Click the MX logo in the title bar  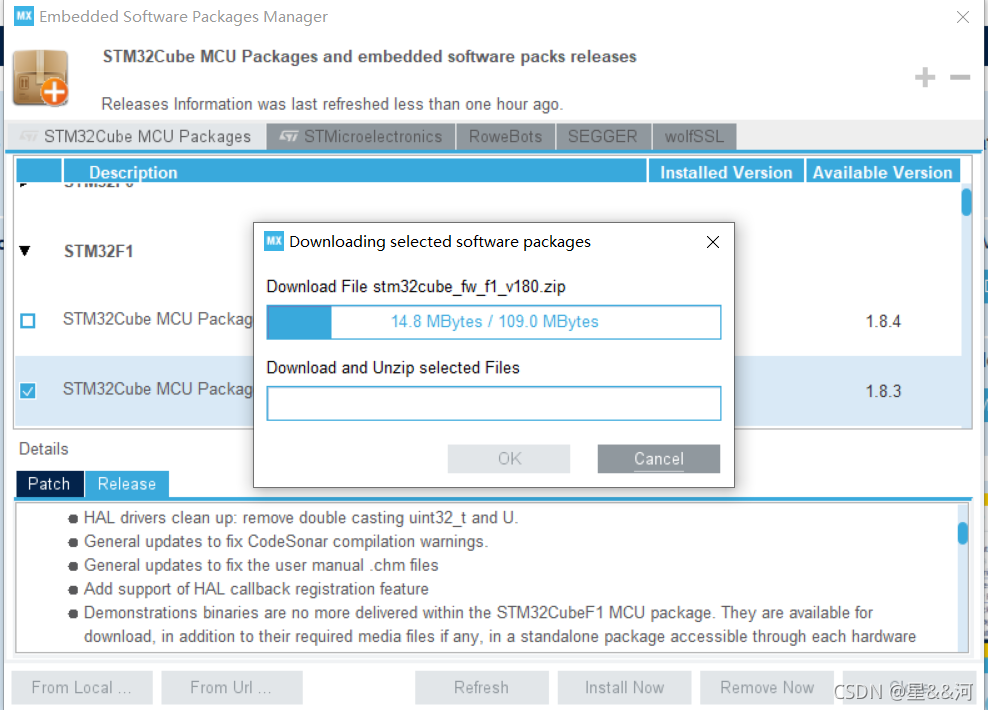pos(22,16)
